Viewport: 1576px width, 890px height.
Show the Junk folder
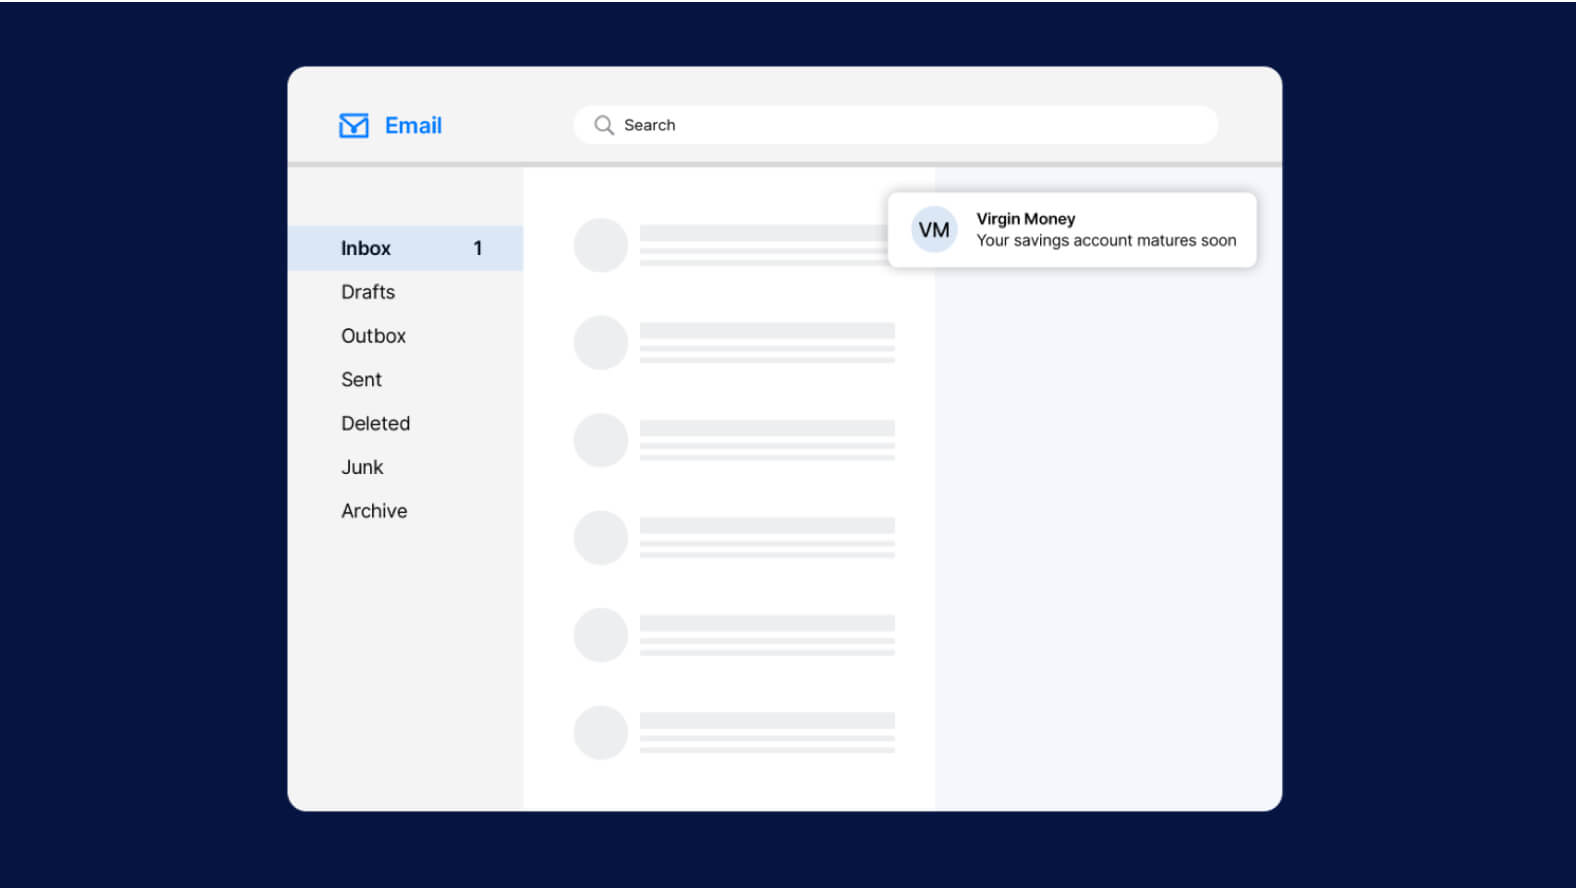[362, 467]
